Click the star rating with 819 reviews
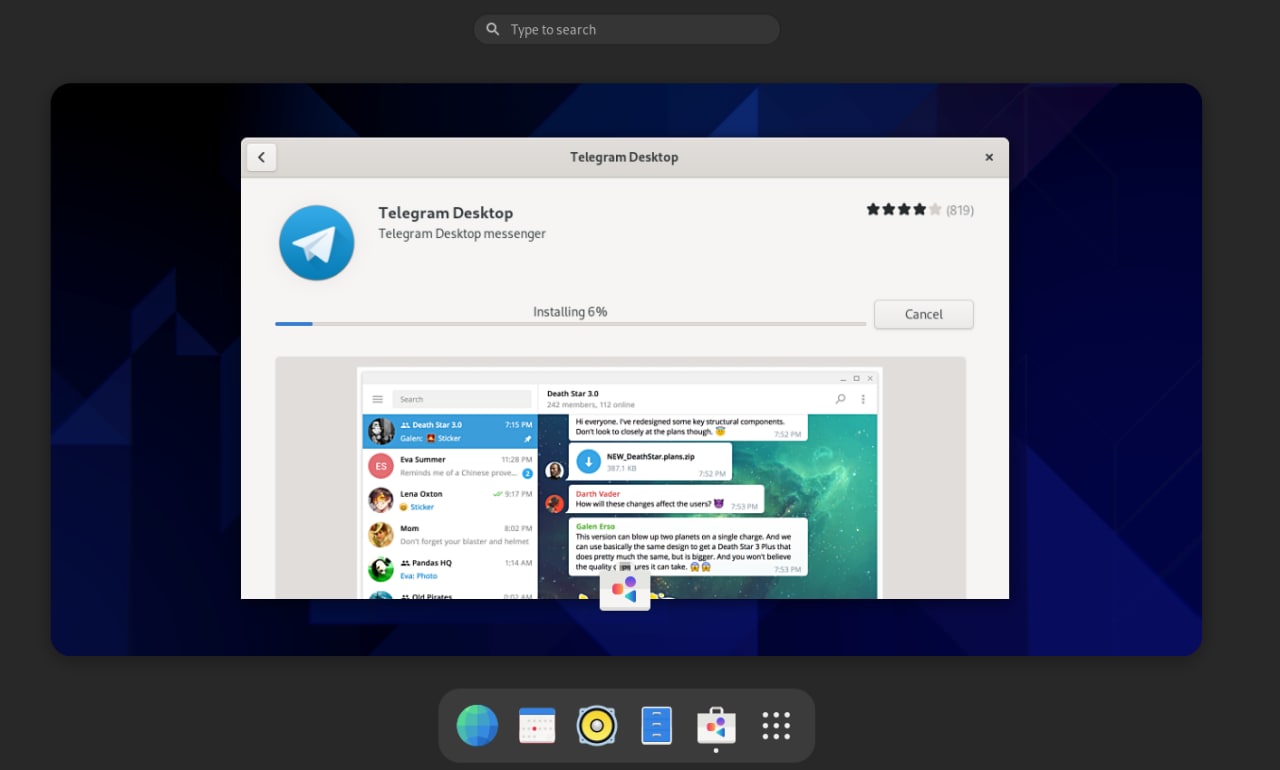This screenshot has width=1280, height=770. (904, 210)
